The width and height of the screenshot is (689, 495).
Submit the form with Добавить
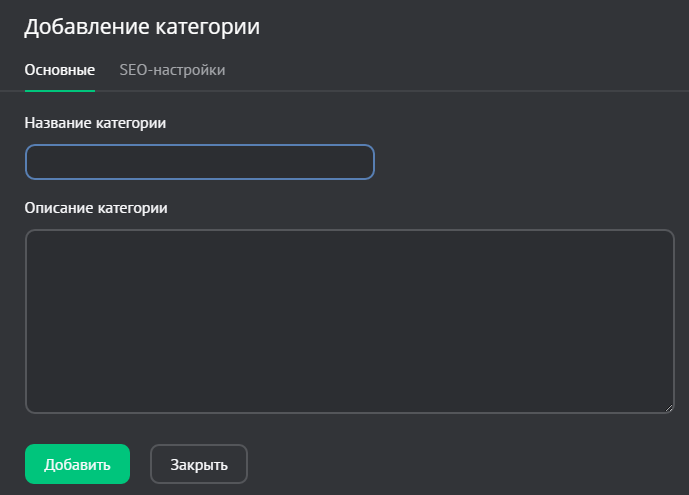coord(77,464)
